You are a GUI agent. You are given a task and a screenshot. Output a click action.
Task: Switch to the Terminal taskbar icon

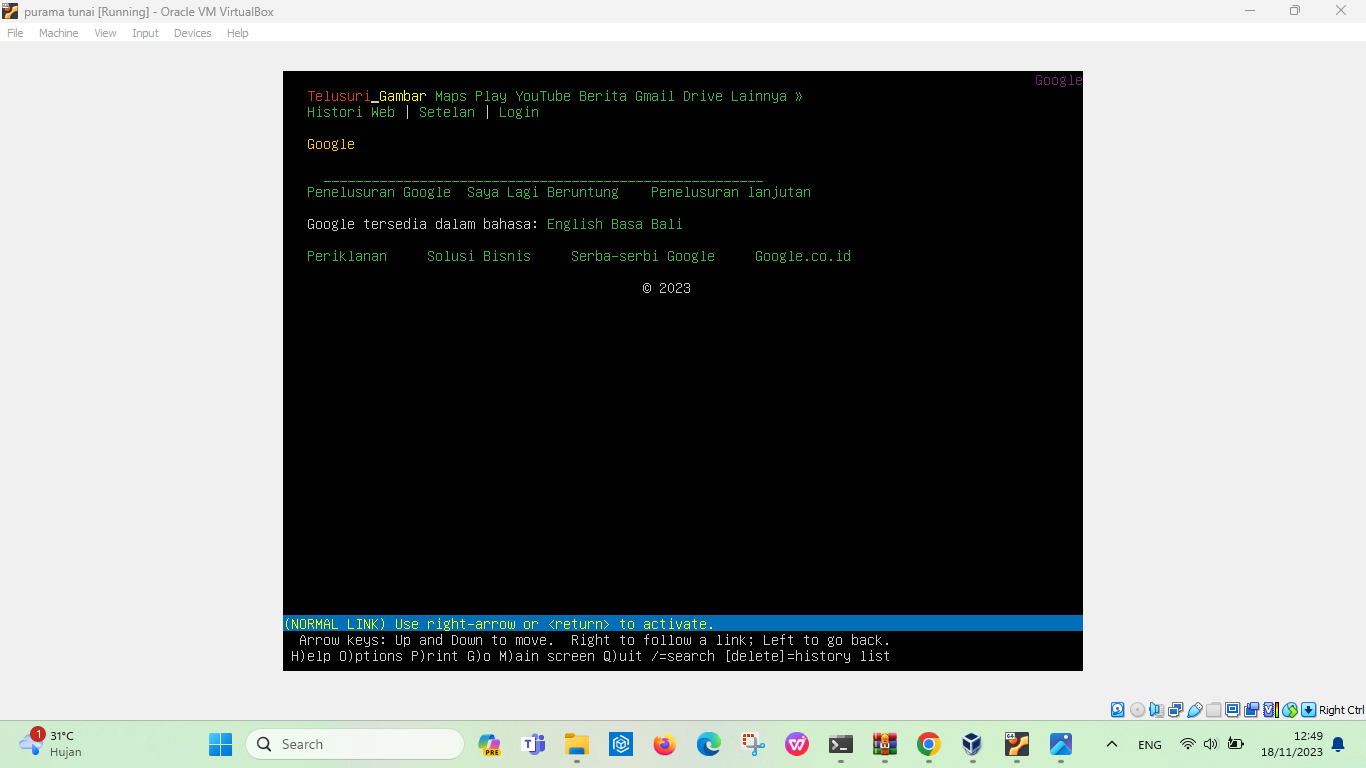[841, 744]
